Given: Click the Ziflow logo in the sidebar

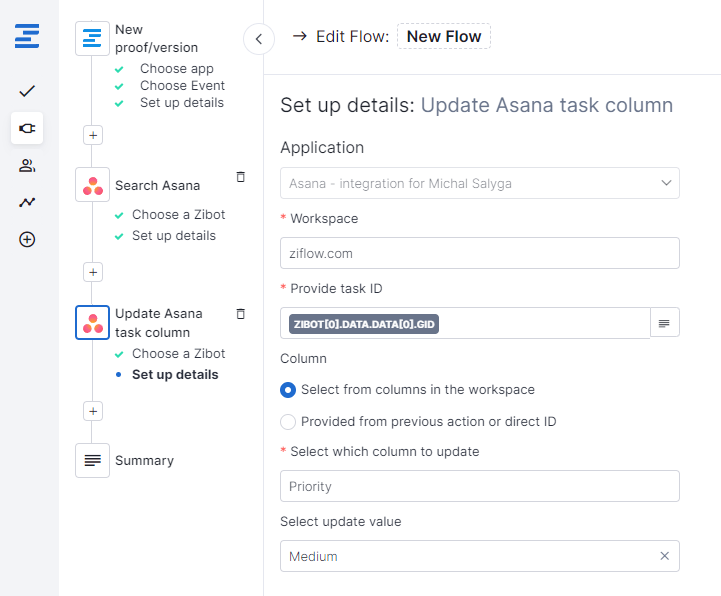Looking at the screenshot, I should pos(27,38).
